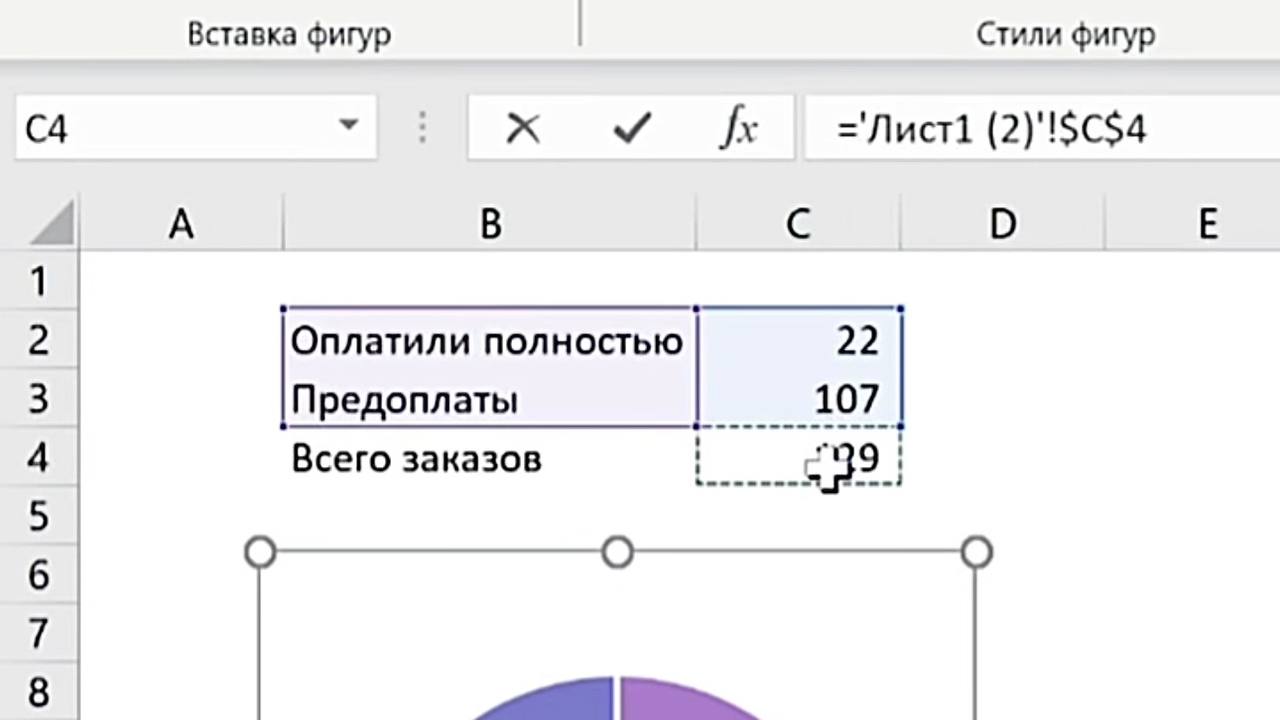Open the Insert Function fx dialog
The width and height of the screenshot is (1280, 720).
click(738, 128)
